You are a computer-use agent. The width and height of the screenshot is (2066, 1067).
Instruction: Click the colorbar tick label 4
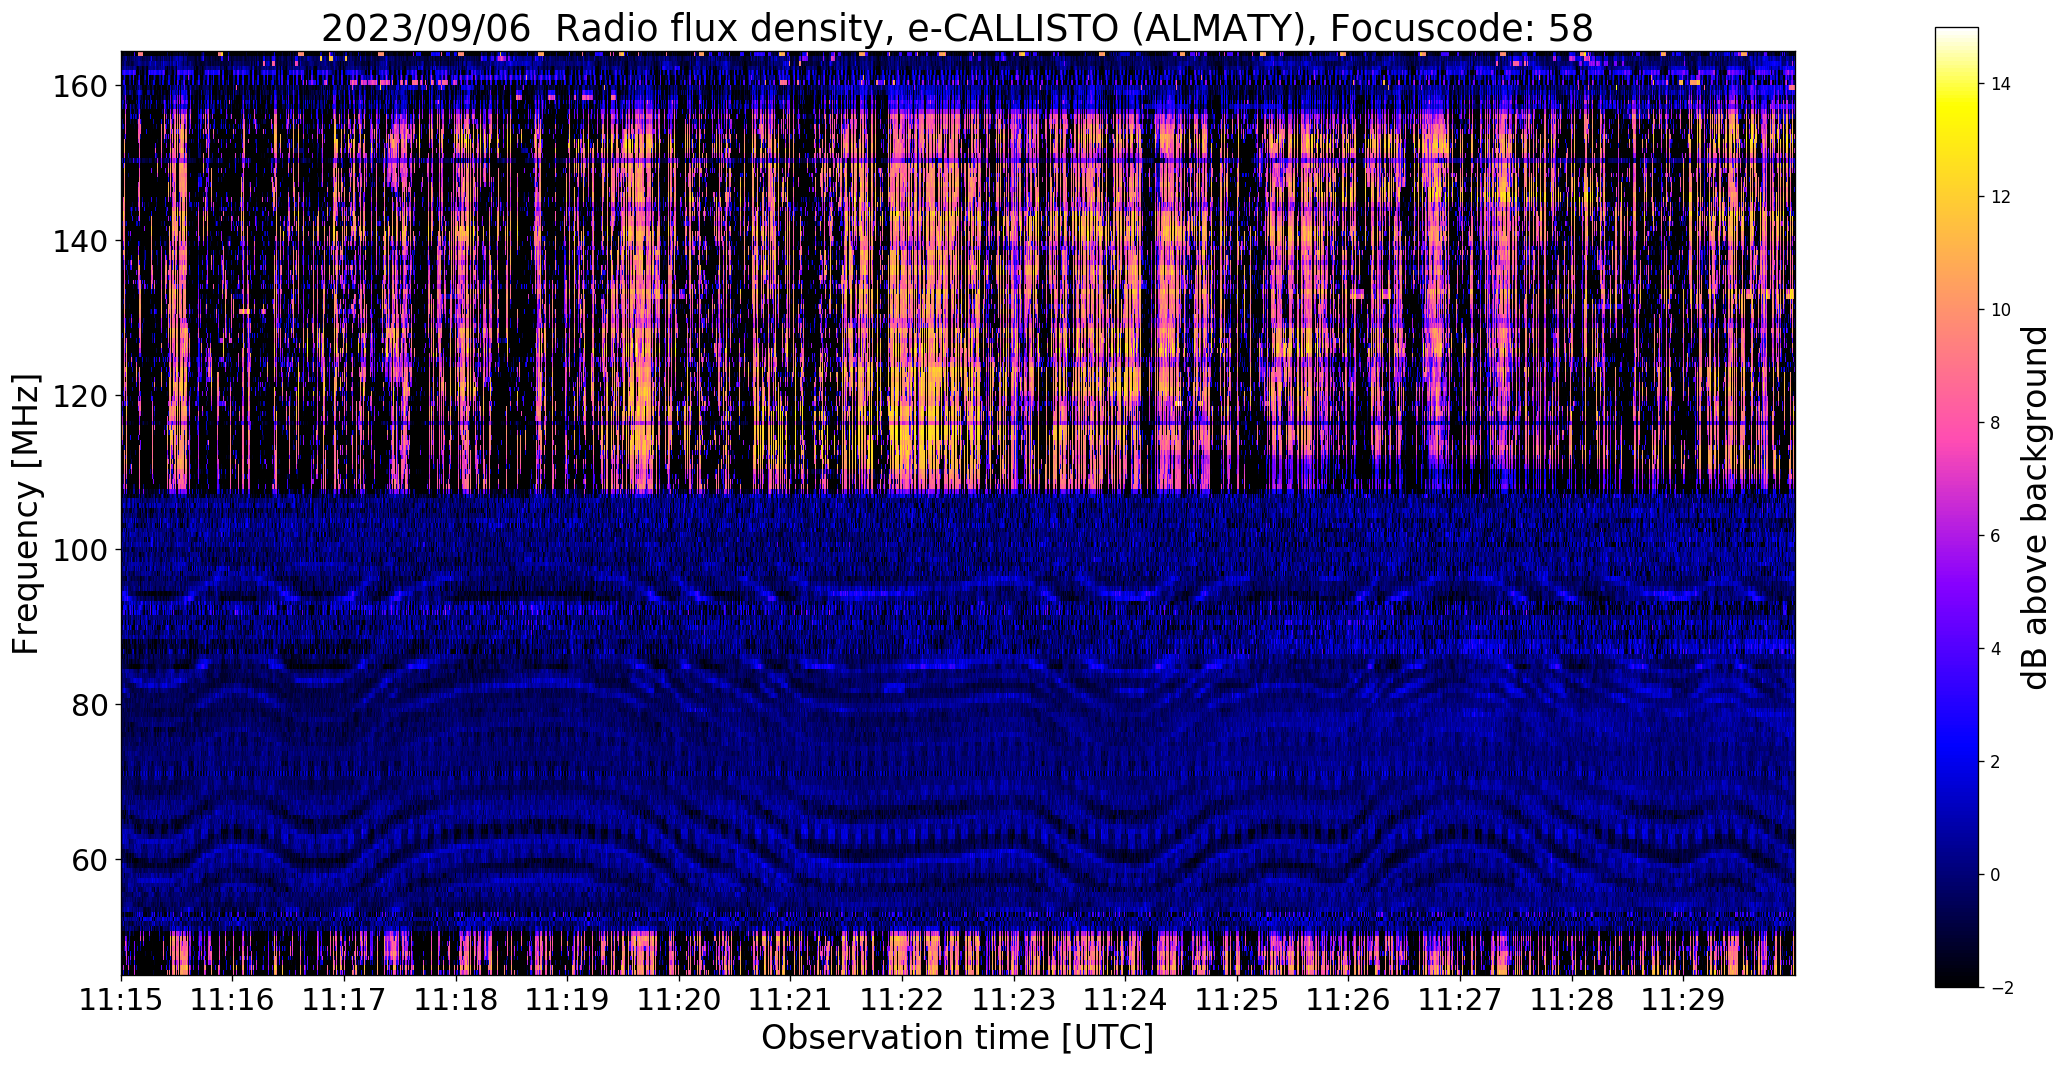click(x=1996, y=649)
